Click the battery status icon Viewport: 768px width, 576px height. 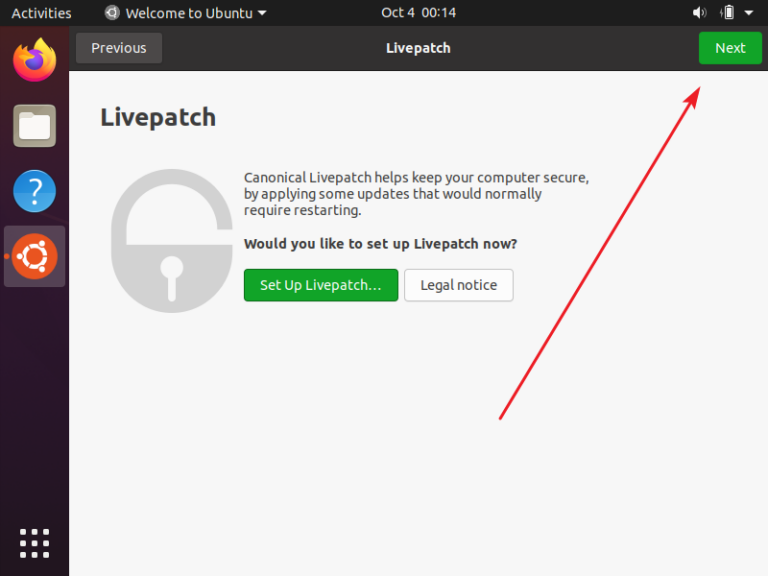pos(728,13)
